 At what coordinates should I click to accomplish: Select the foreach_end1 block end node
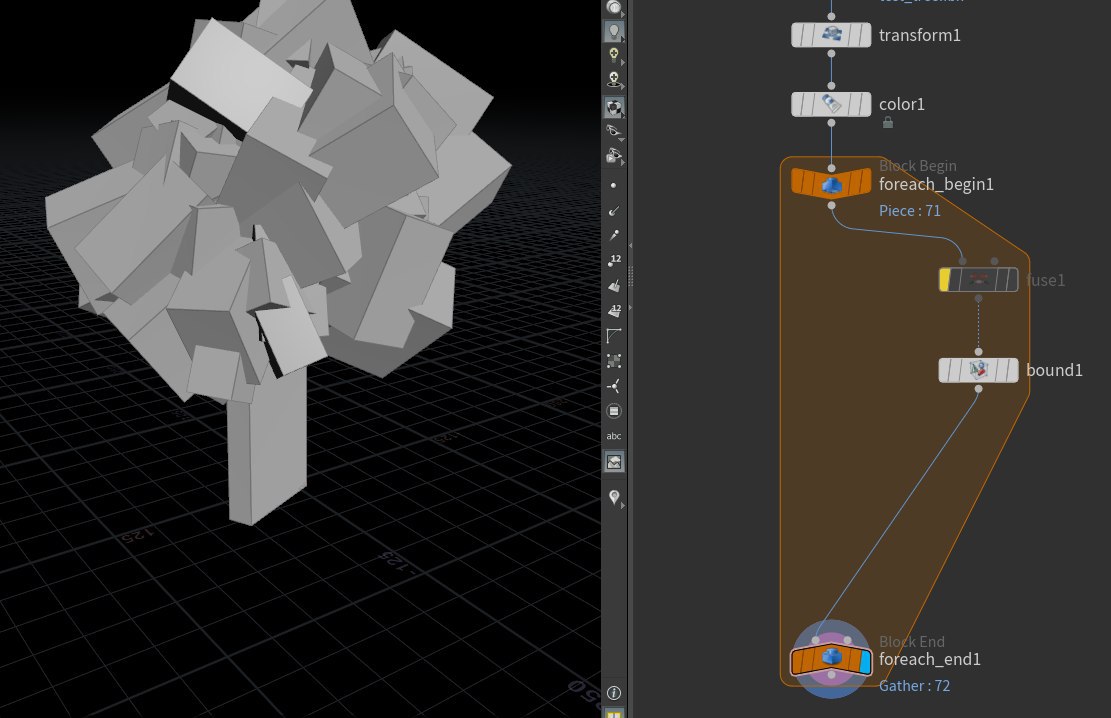831,659
